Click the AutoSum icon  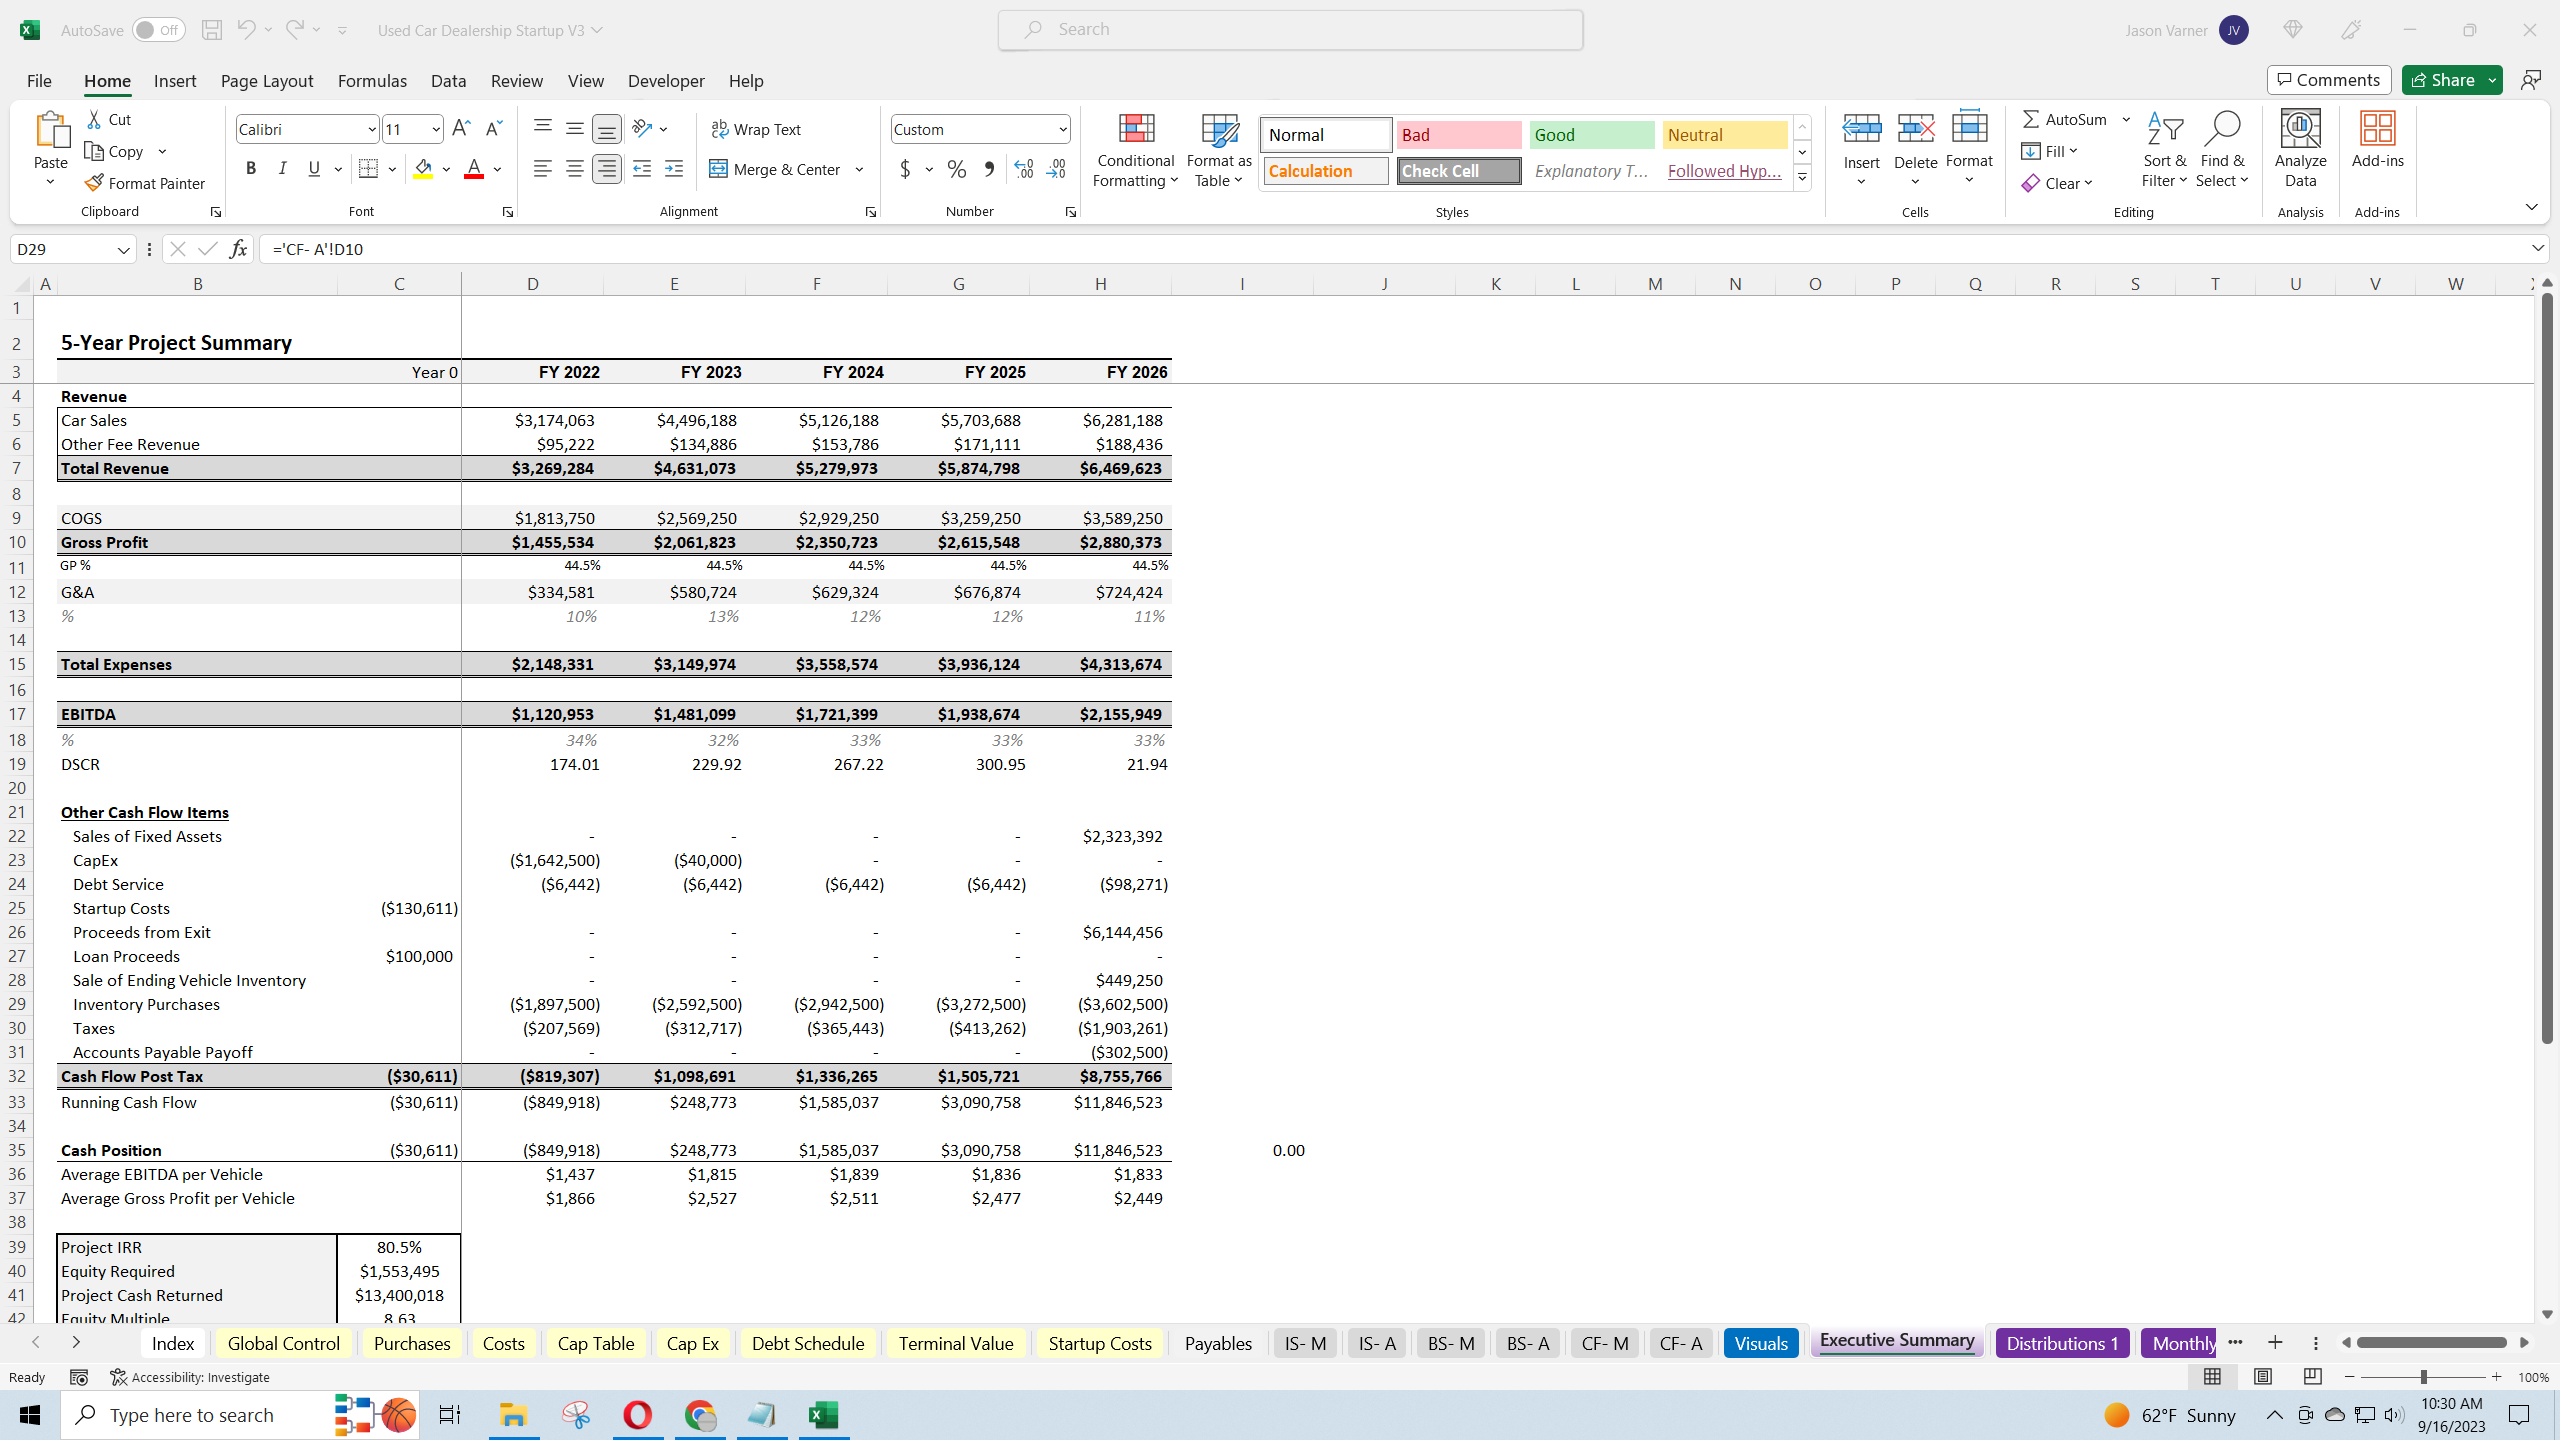click(x=2032, y=118)
